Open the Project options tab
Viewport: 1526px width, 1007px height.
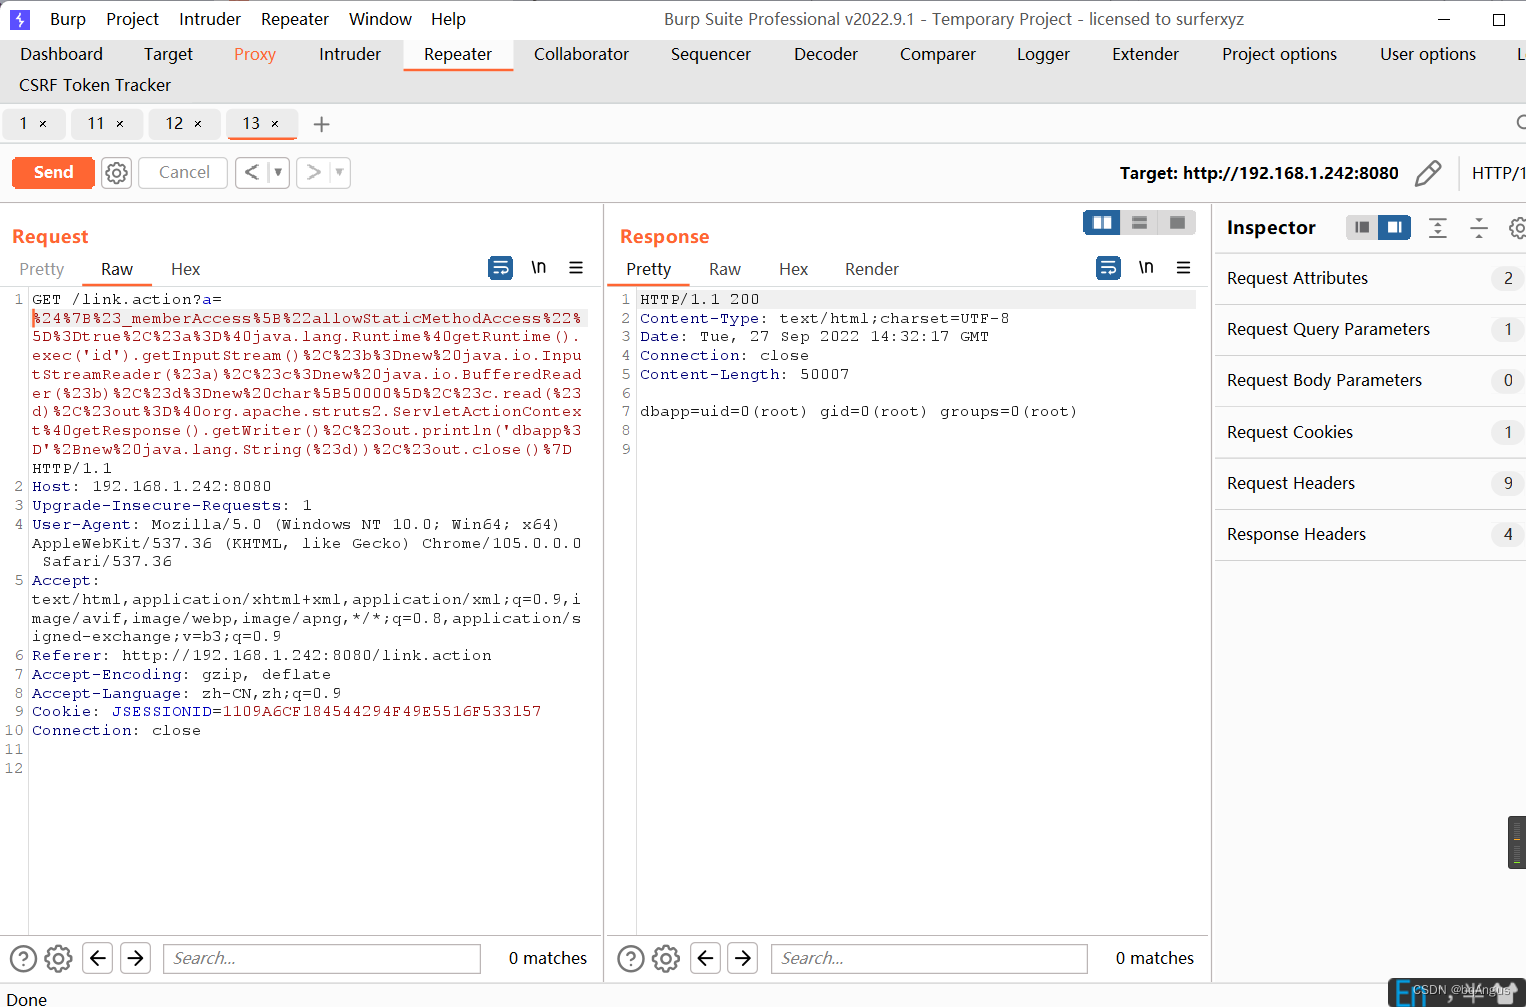tap(1279, 54)
